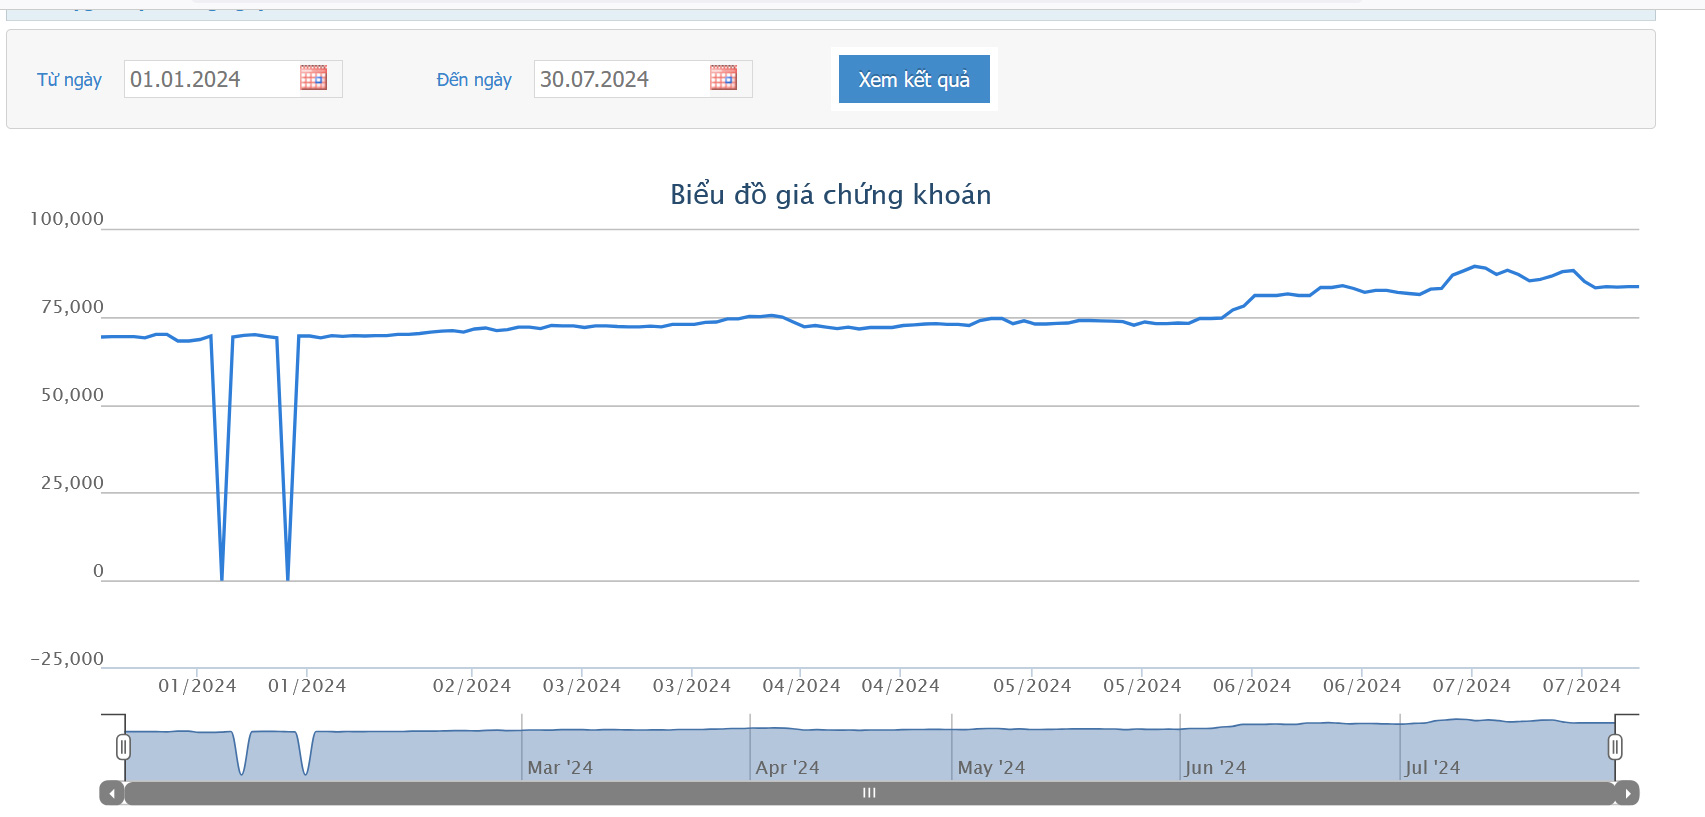Click the 02/2024 x-axis label
This screenshot has width=1705, height=817.
(471, 686)
